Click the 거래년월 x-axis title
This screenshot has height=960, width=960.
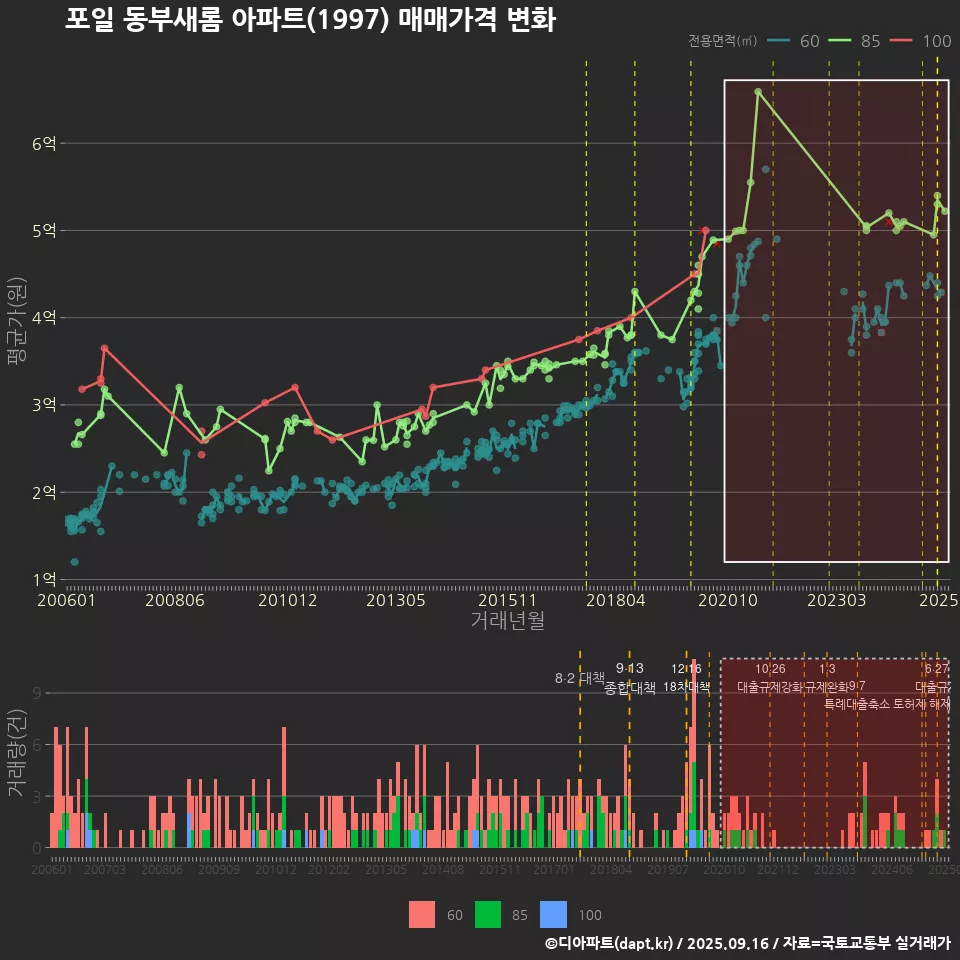[x=507, y=620]
